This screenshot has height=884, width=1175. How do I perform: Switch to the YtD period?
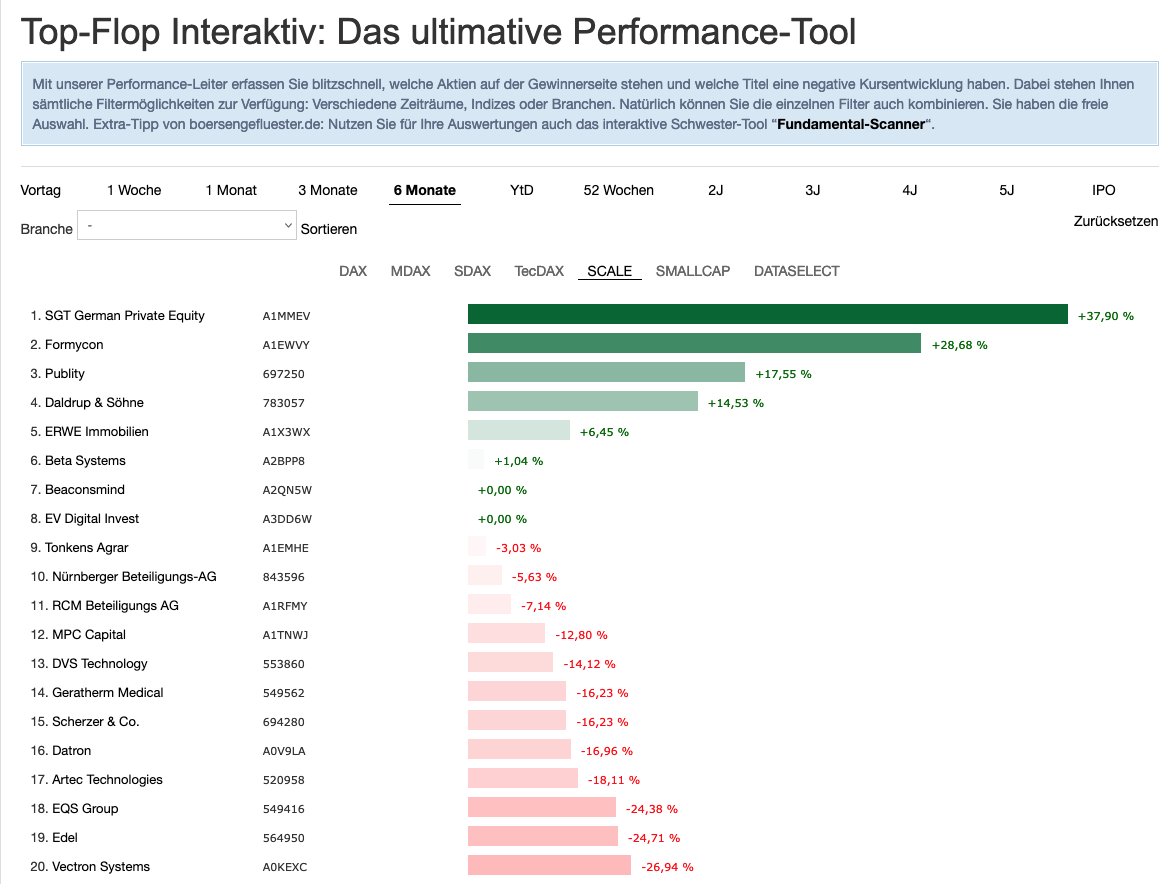tap(522, 190)
